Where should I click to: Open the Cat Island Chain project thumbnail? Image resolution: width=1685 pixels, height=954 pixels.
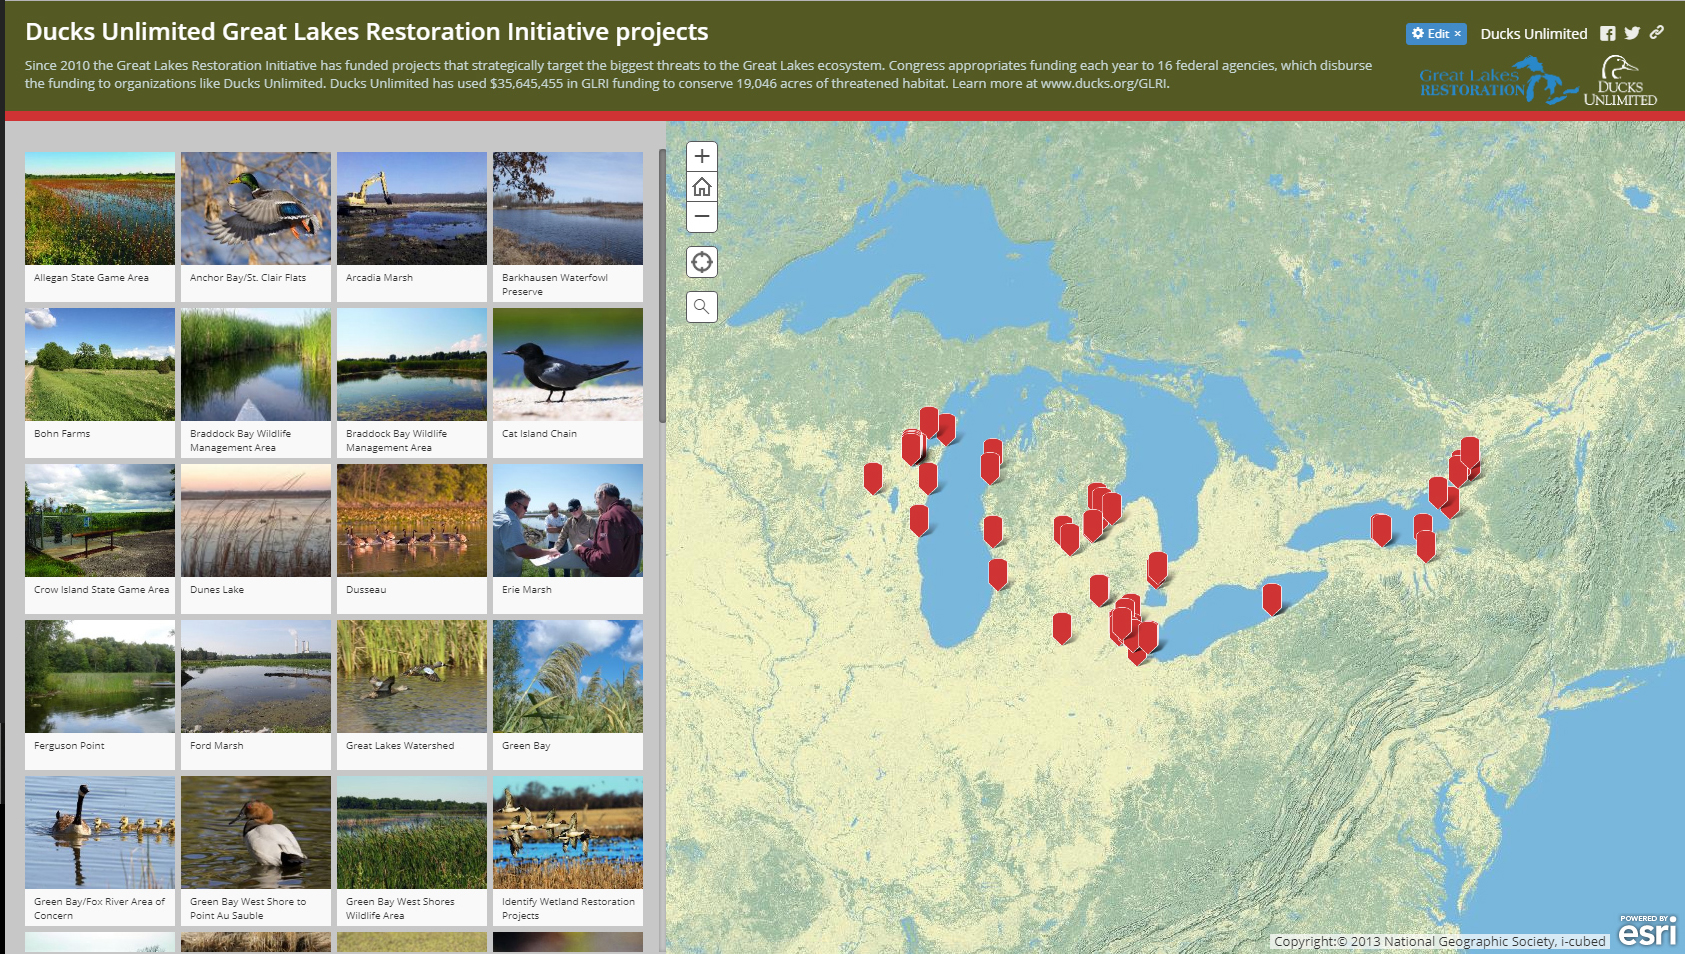click(567, 364)
